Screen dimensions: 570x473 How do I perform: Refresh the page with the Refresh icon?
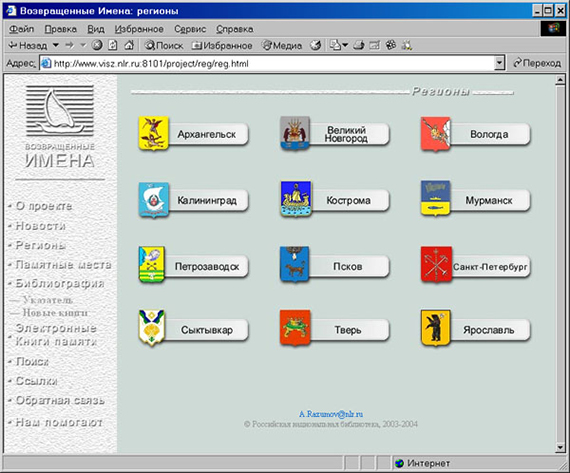click(113, 45)
